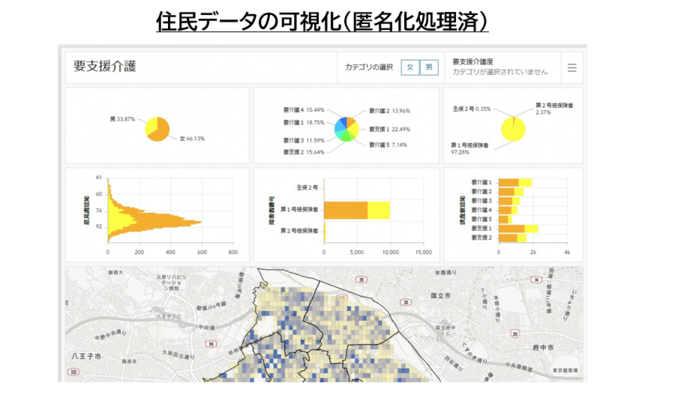
Task: Open the hamburger menu icon
Action: [x=572, y=68]
